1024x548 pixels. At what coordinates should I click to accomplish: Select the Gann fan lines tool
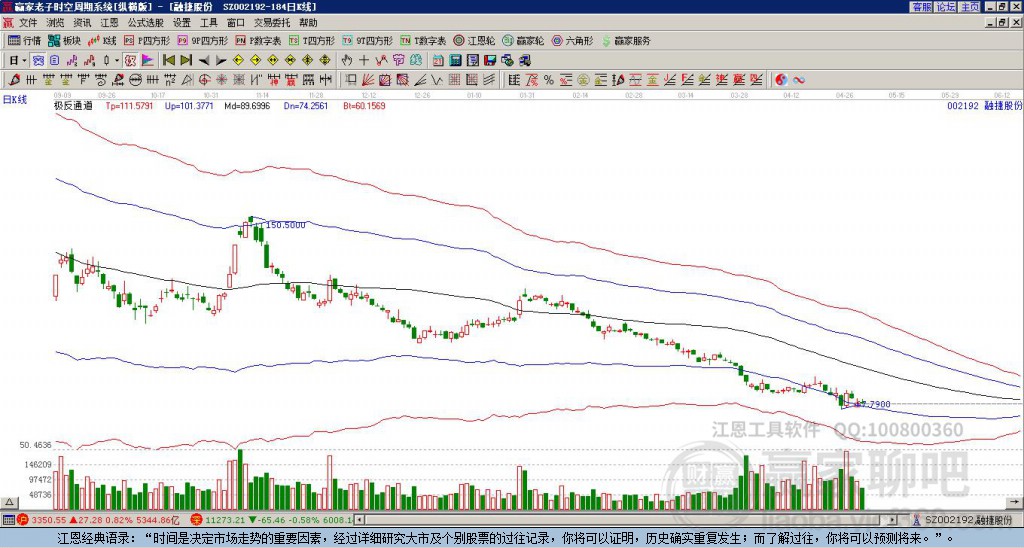(368, 80)
